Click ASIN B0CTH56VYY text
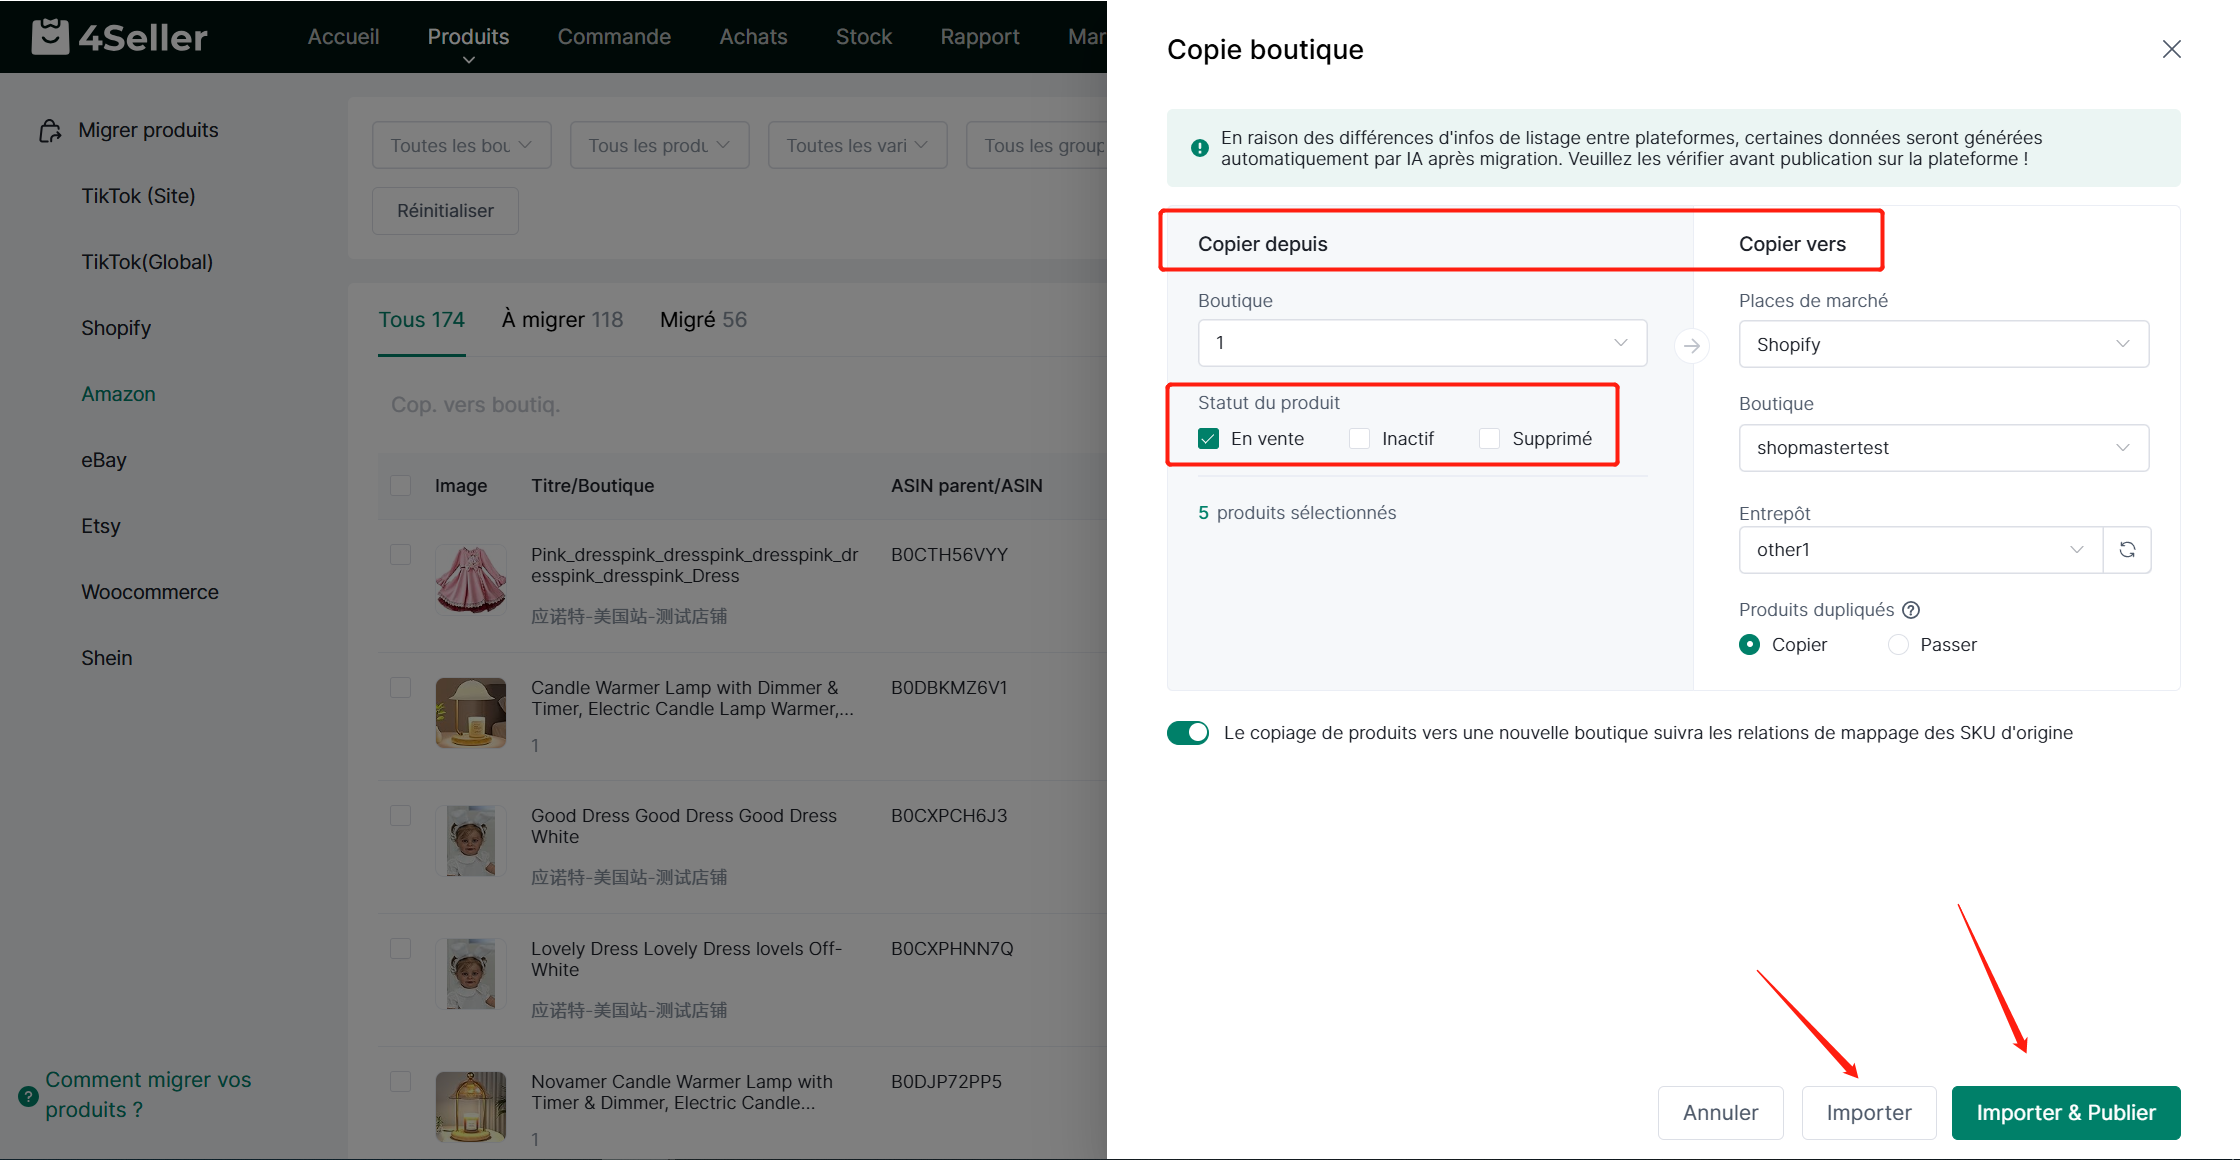This screenshot has width=2240, height=1160. coord(949,555)
